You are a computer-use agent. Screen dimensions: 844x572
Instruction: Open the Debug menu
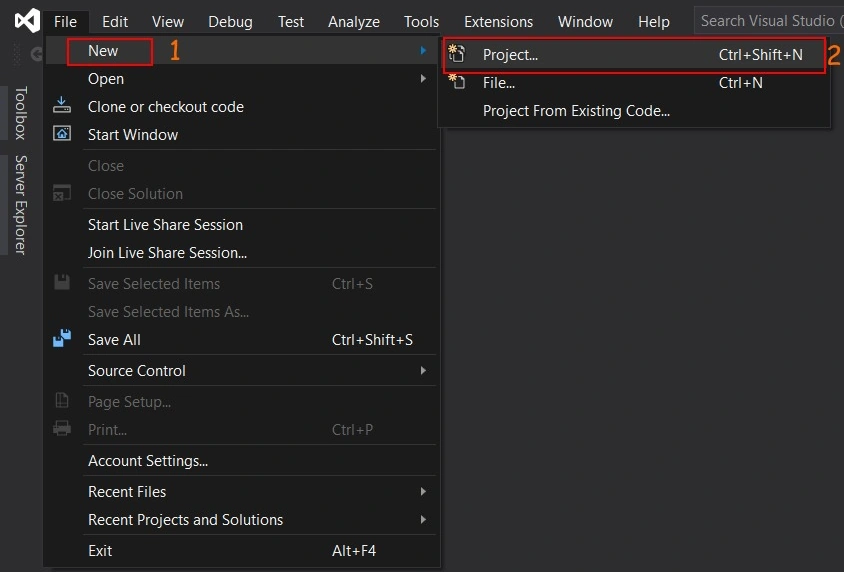coord(230,22)
